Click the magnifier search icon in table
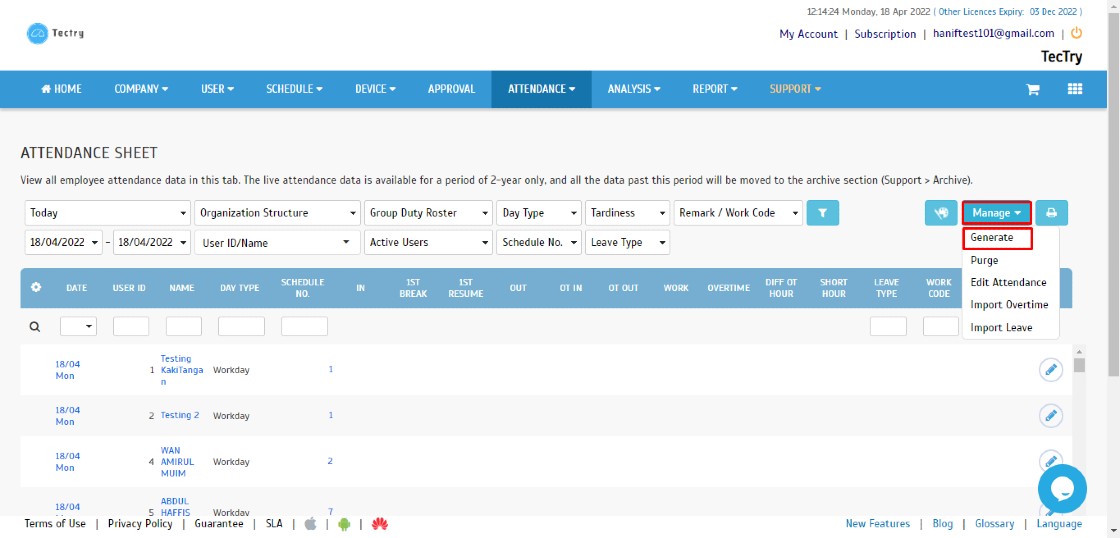 coord(34,327)
